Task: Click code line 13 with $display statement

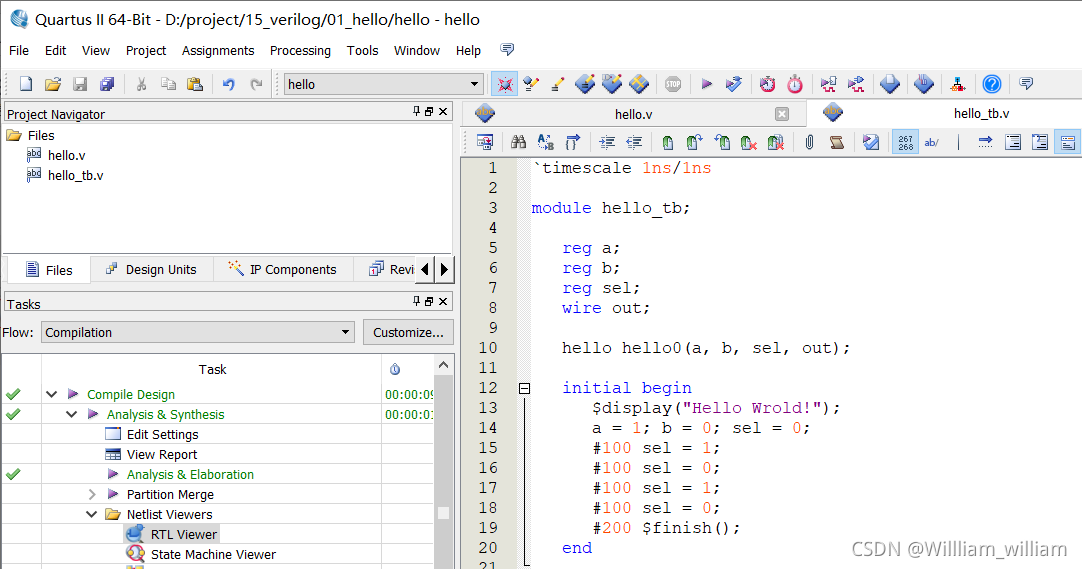Action: (716, 408)
